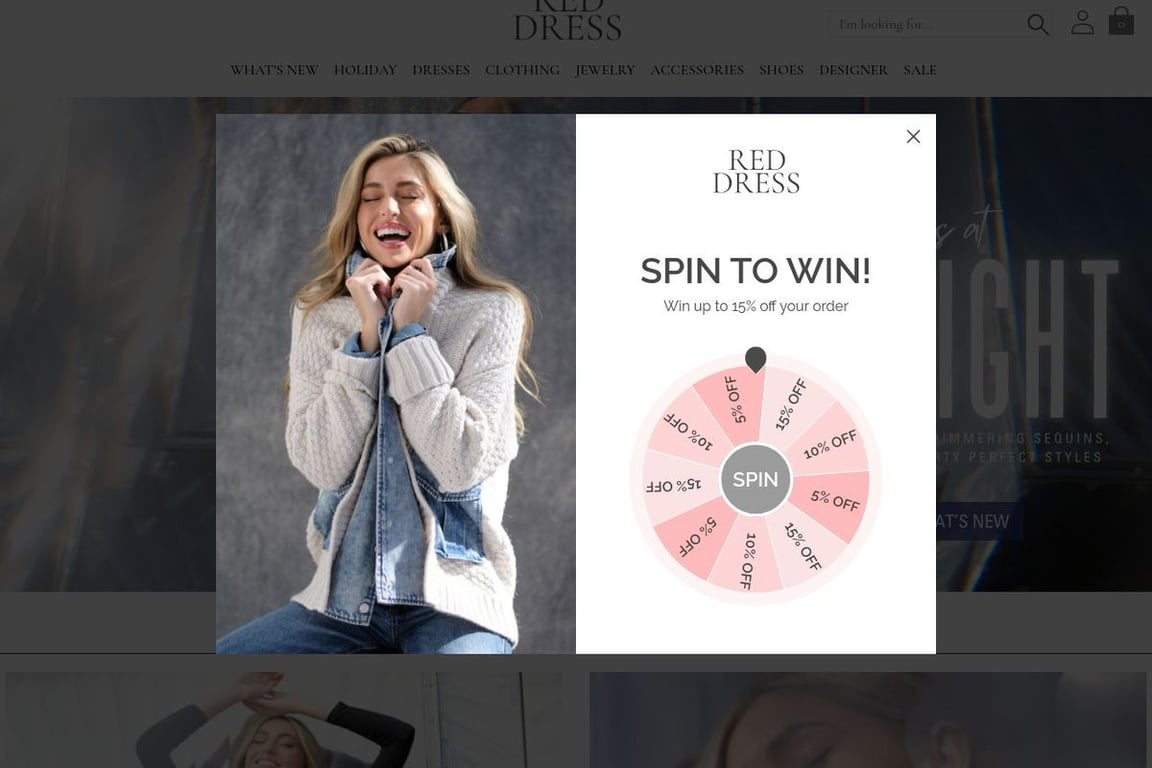The height and width of the screenshot is (768, 1152).
Task: Open the Sale menu
Action: tap(920, 70)
